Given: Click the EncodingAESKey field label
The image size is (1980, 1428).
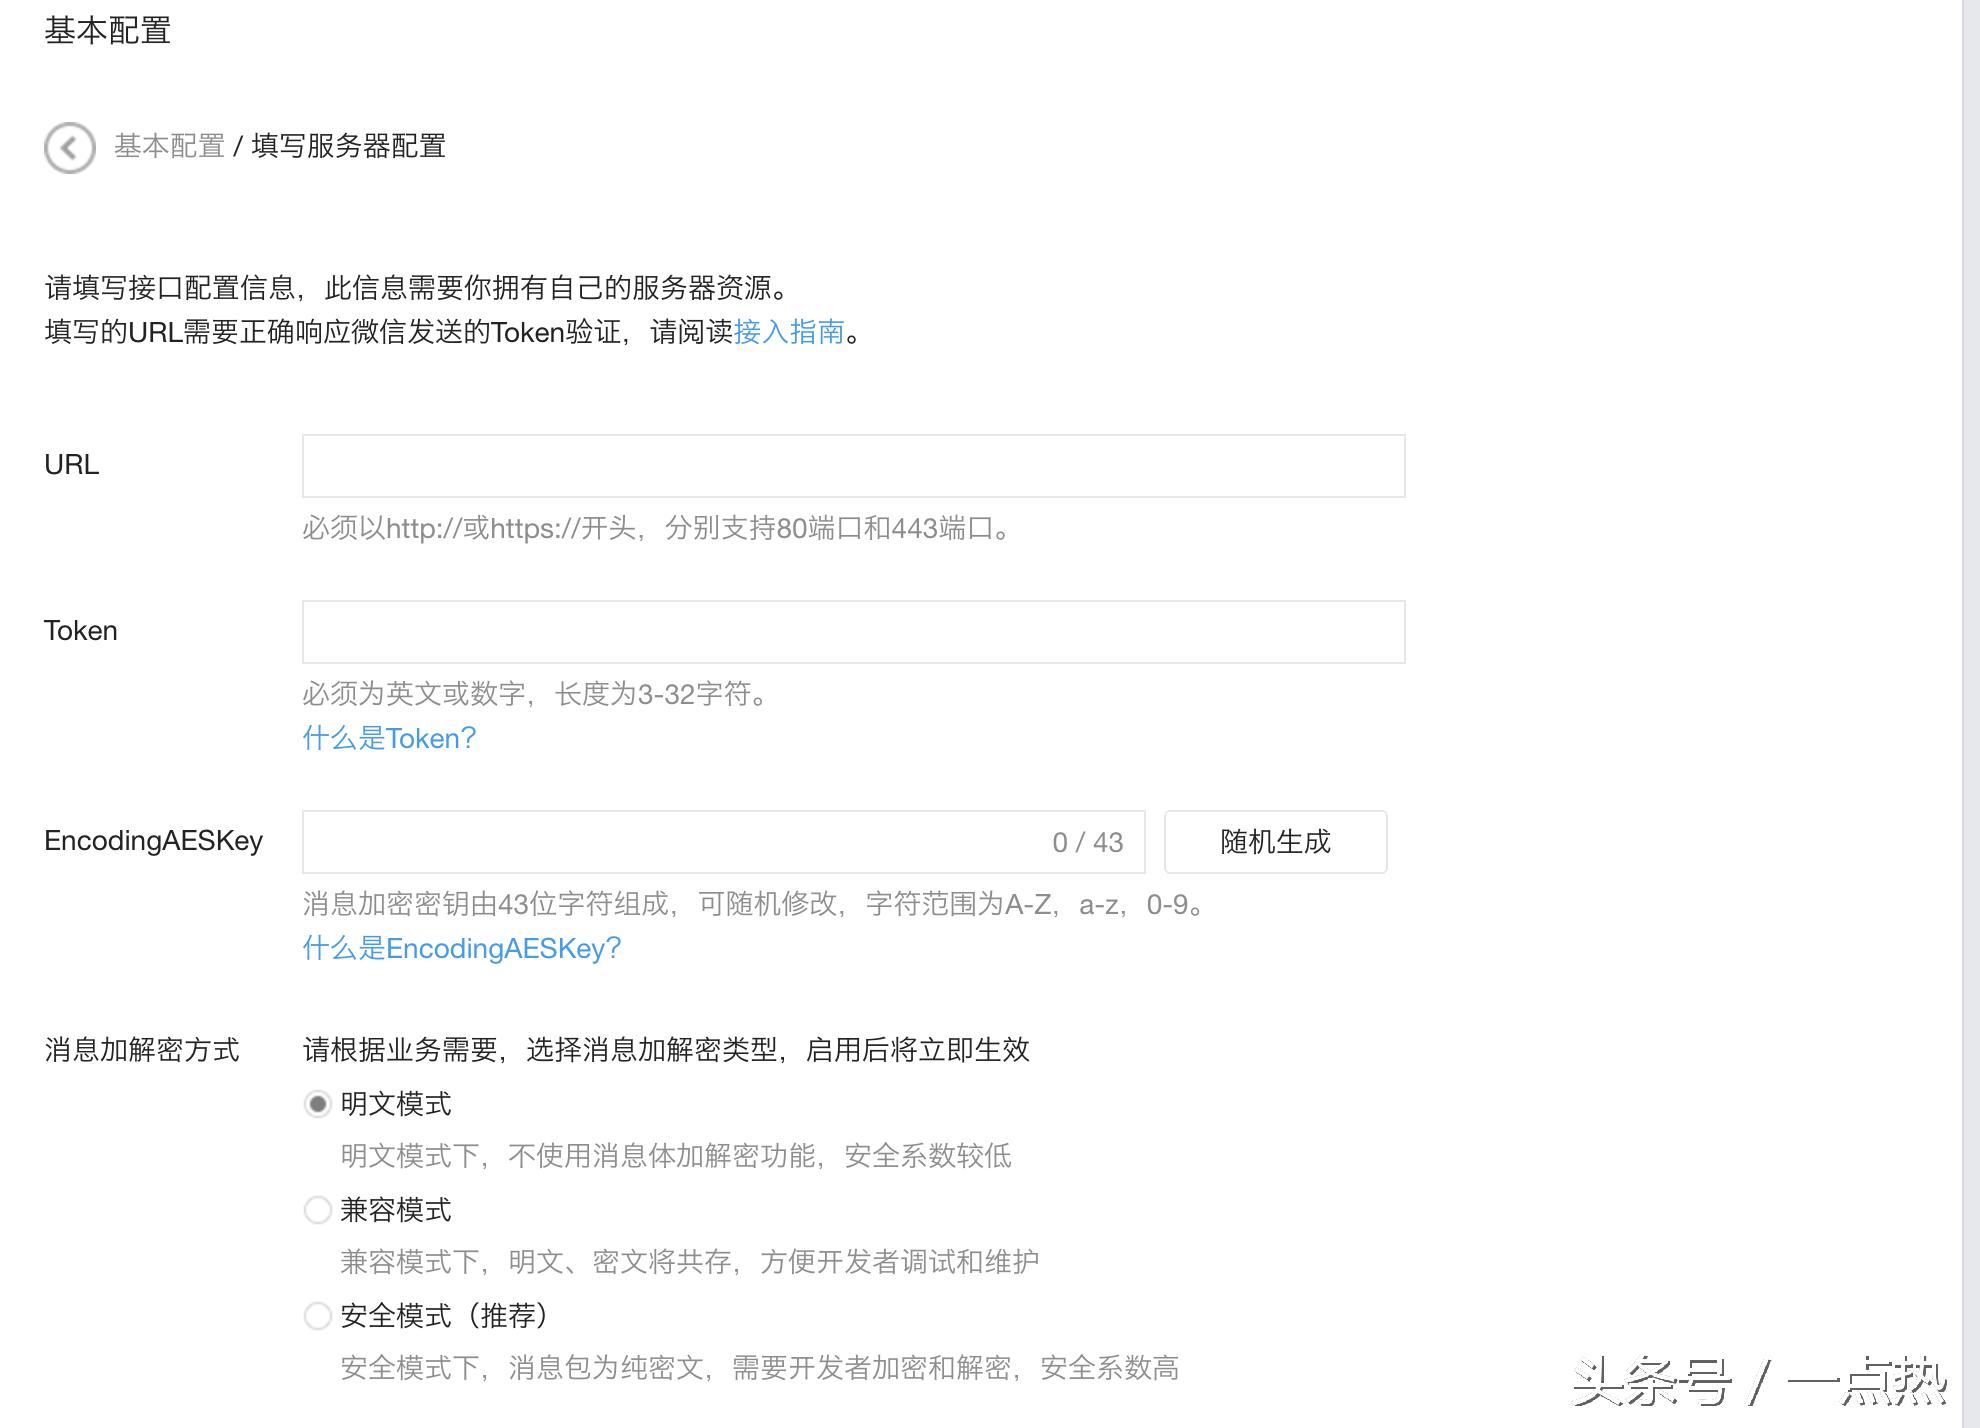Looking at the screenshot, I should (153, 841).
